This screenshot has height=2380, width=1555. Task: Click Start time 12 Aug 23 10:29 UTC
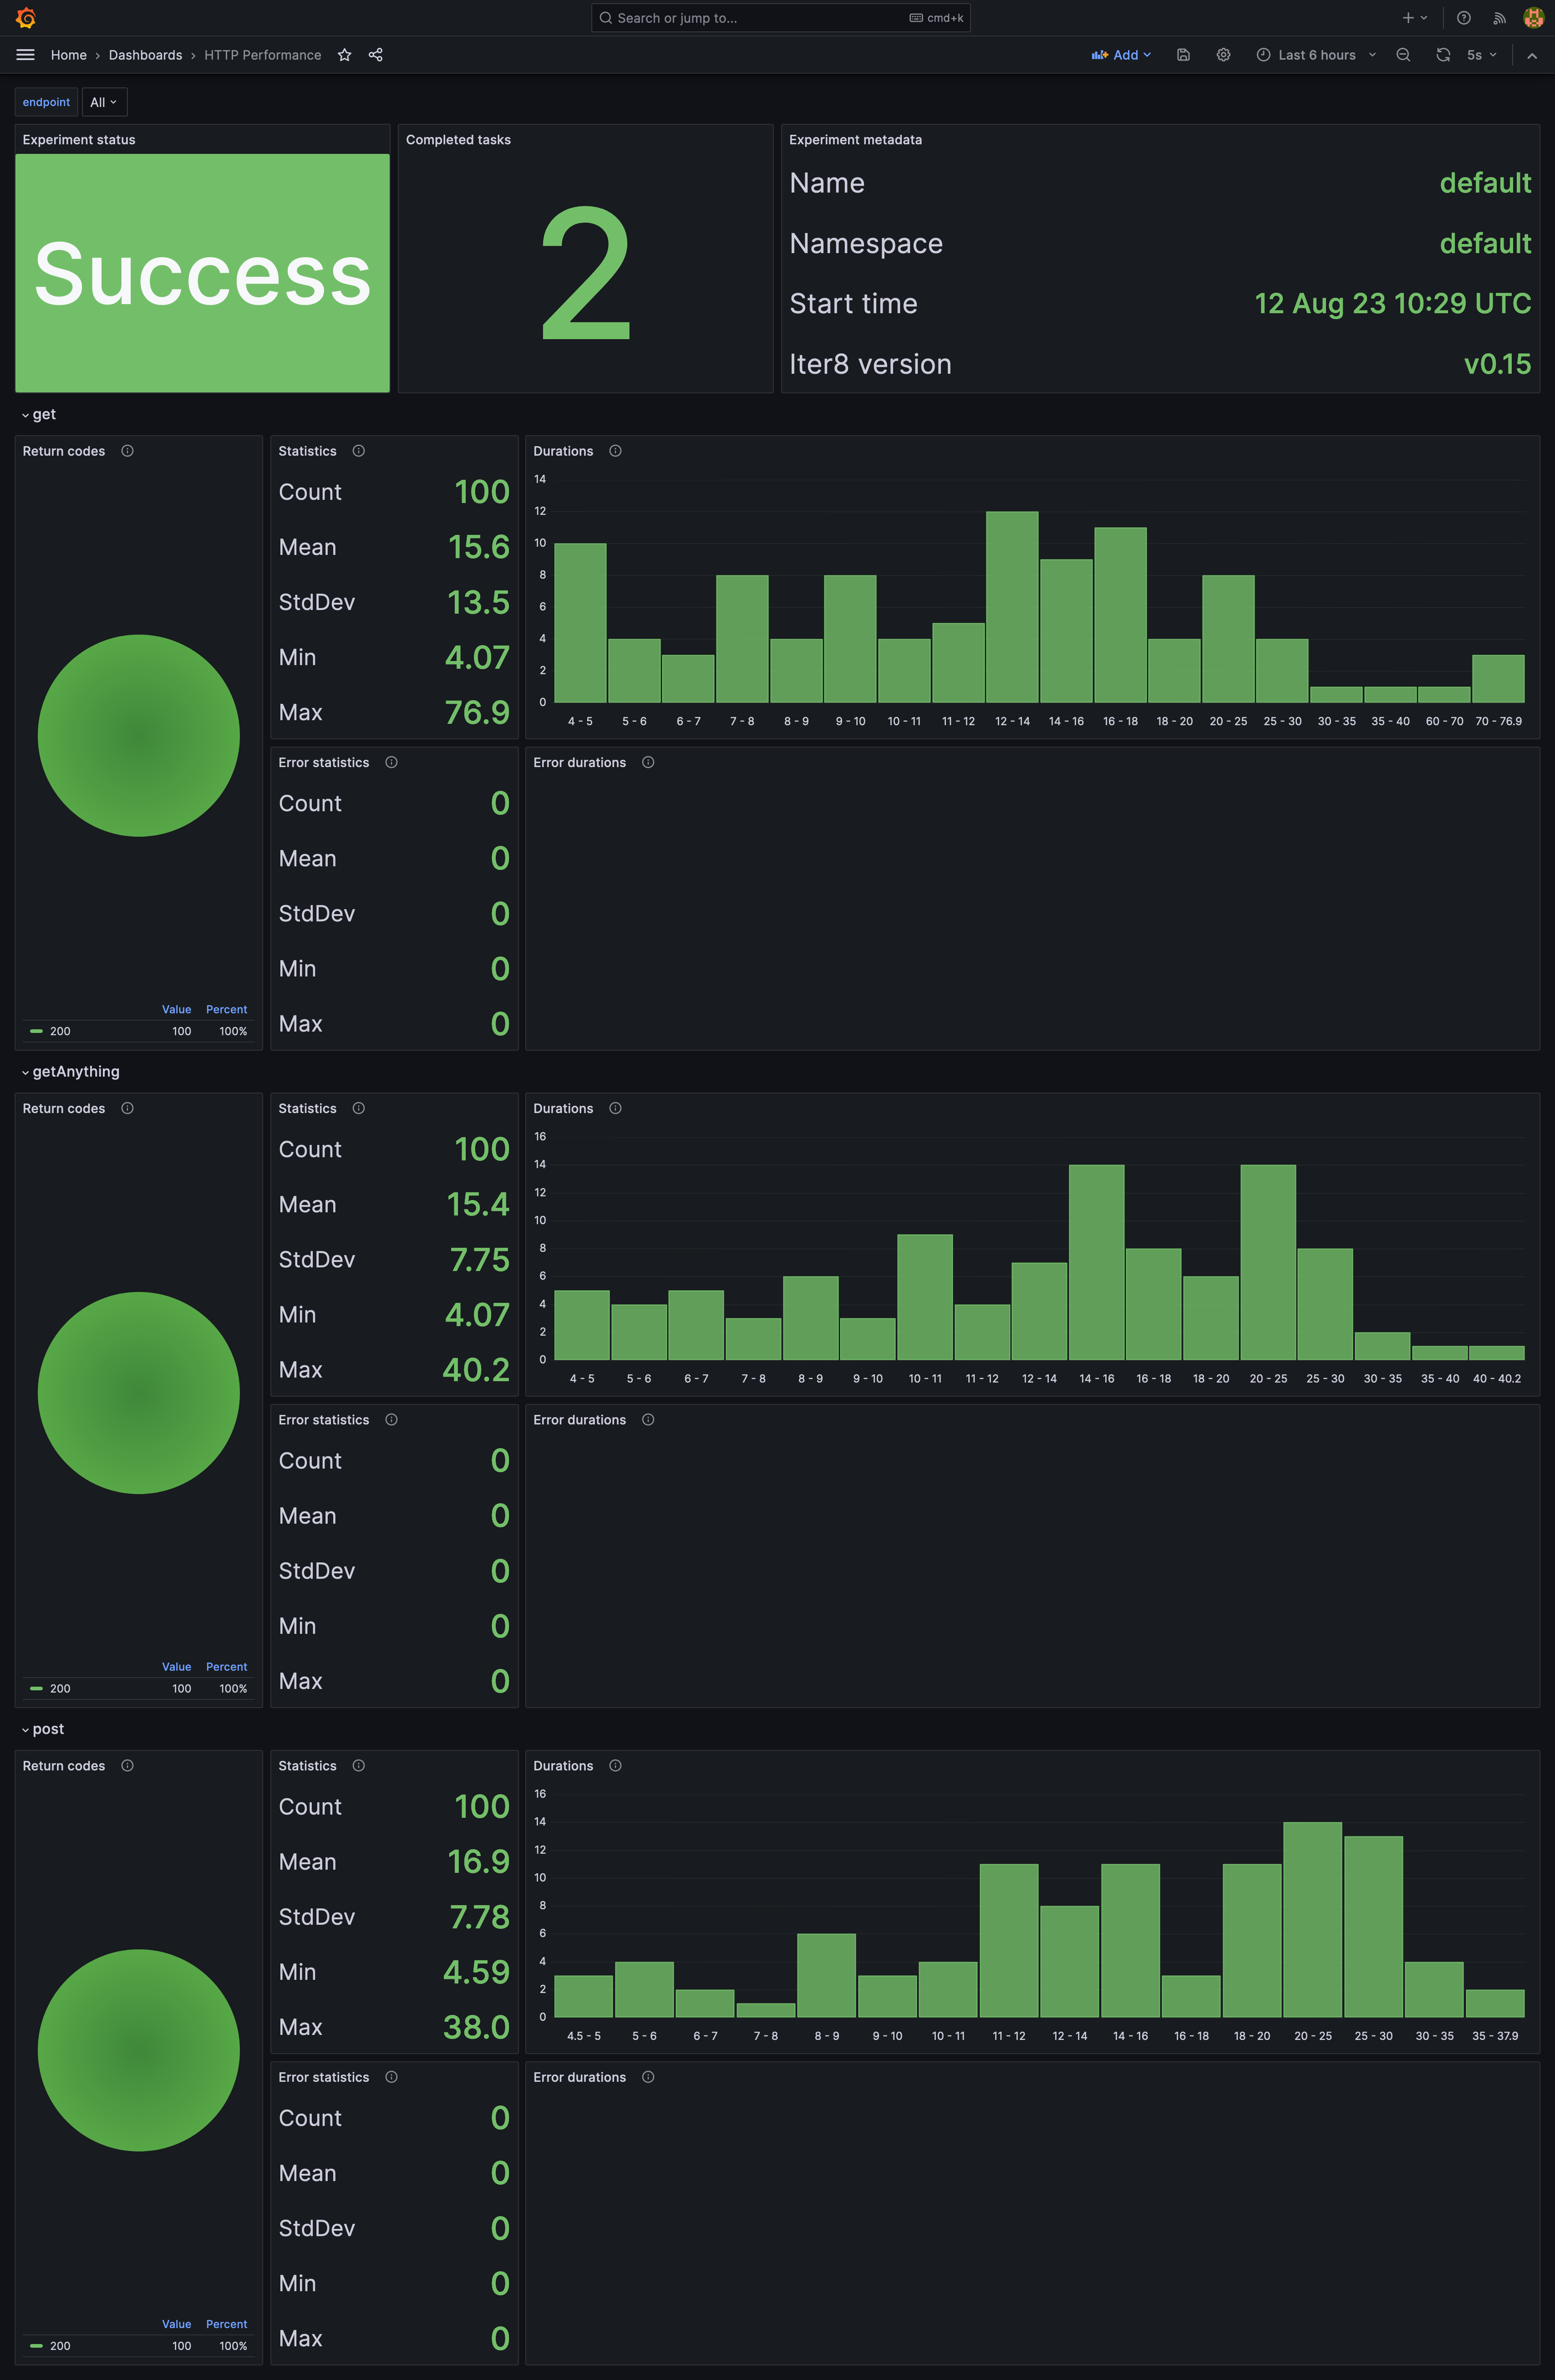(1392, 303)
